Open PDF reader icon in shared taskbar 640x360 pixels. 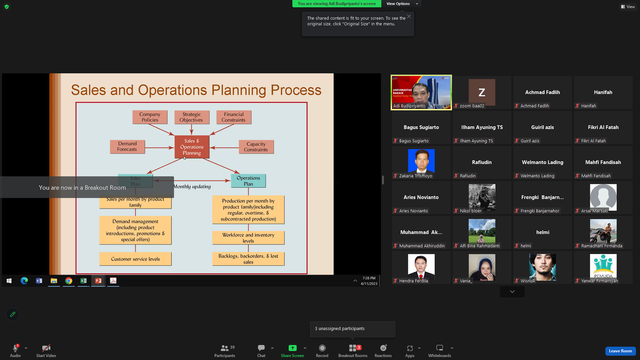[x=113, y=281]
